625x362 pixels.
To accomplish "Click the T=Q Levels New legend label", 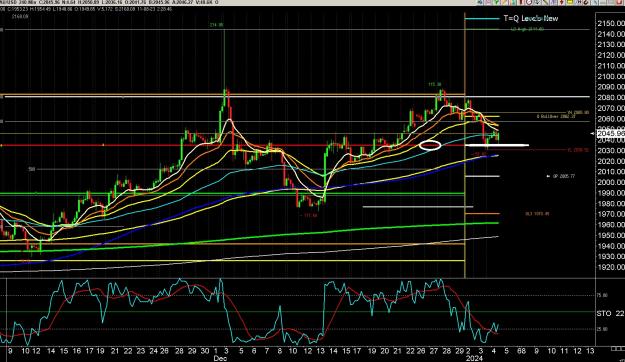I will [x=531, y=18].
